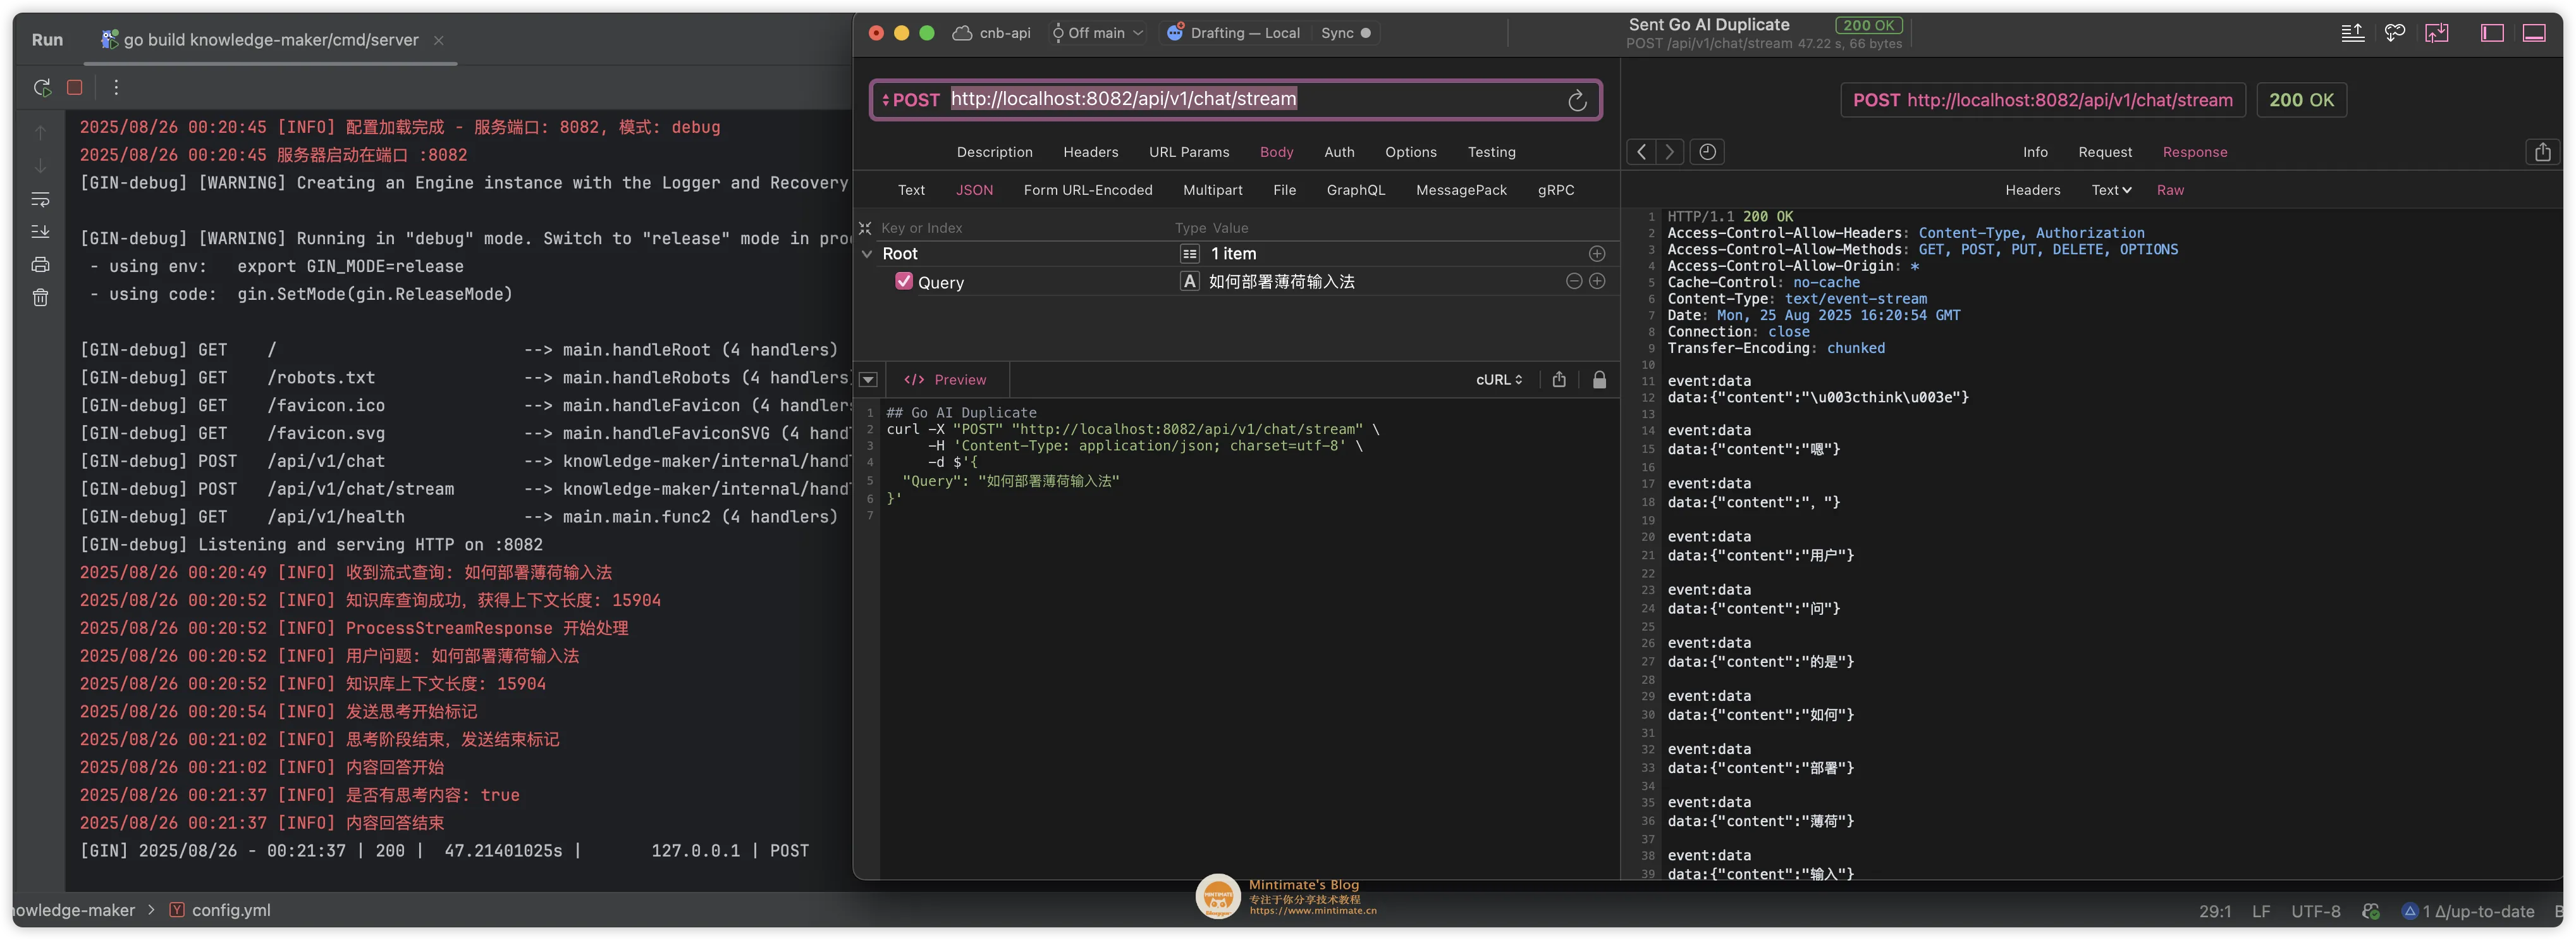Add a child item to Root
This screenshot has height=940, width=2576.
pyautogui.click(x=1597, y=254)
